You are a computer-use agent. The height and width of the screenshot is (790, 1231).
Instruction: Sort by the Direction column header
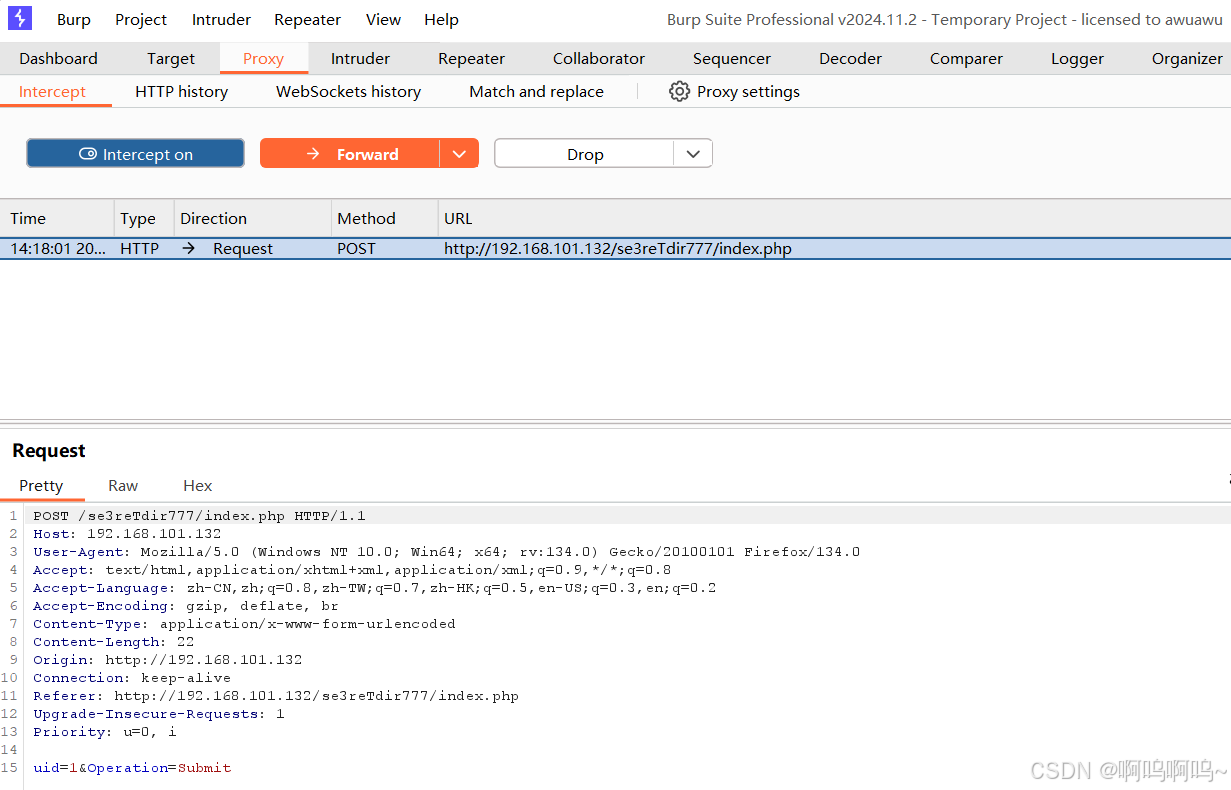pyautogui.click(x=253, y=218)
